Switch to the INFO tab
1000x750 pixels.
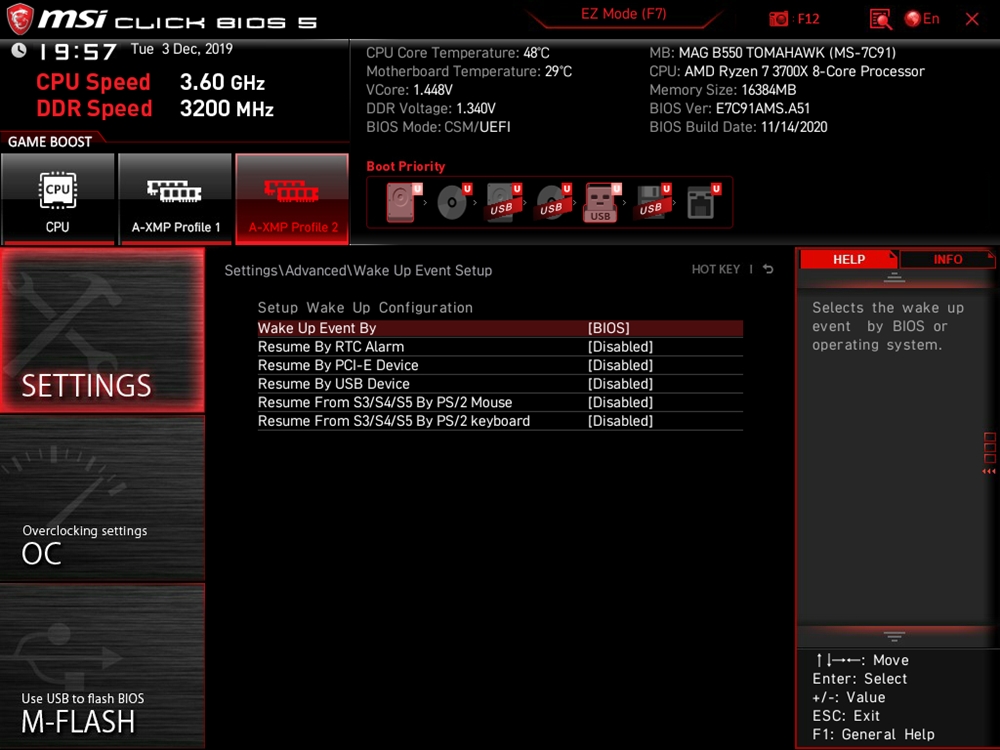947,259
